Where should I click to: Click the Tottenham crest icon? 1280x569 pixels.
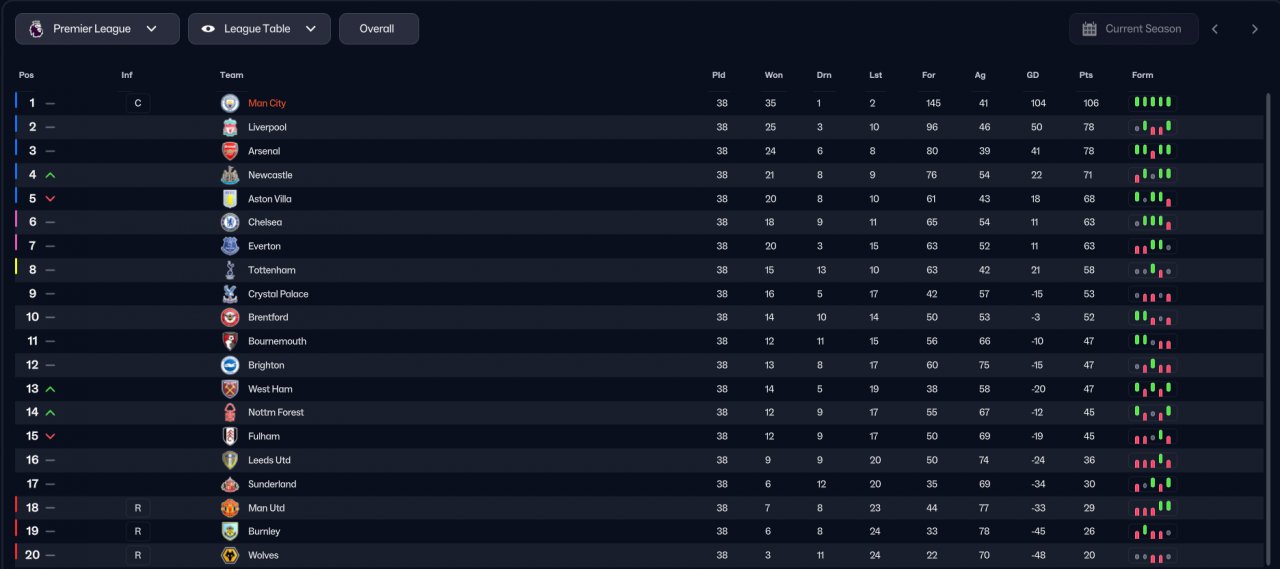(x=230, y=270)
